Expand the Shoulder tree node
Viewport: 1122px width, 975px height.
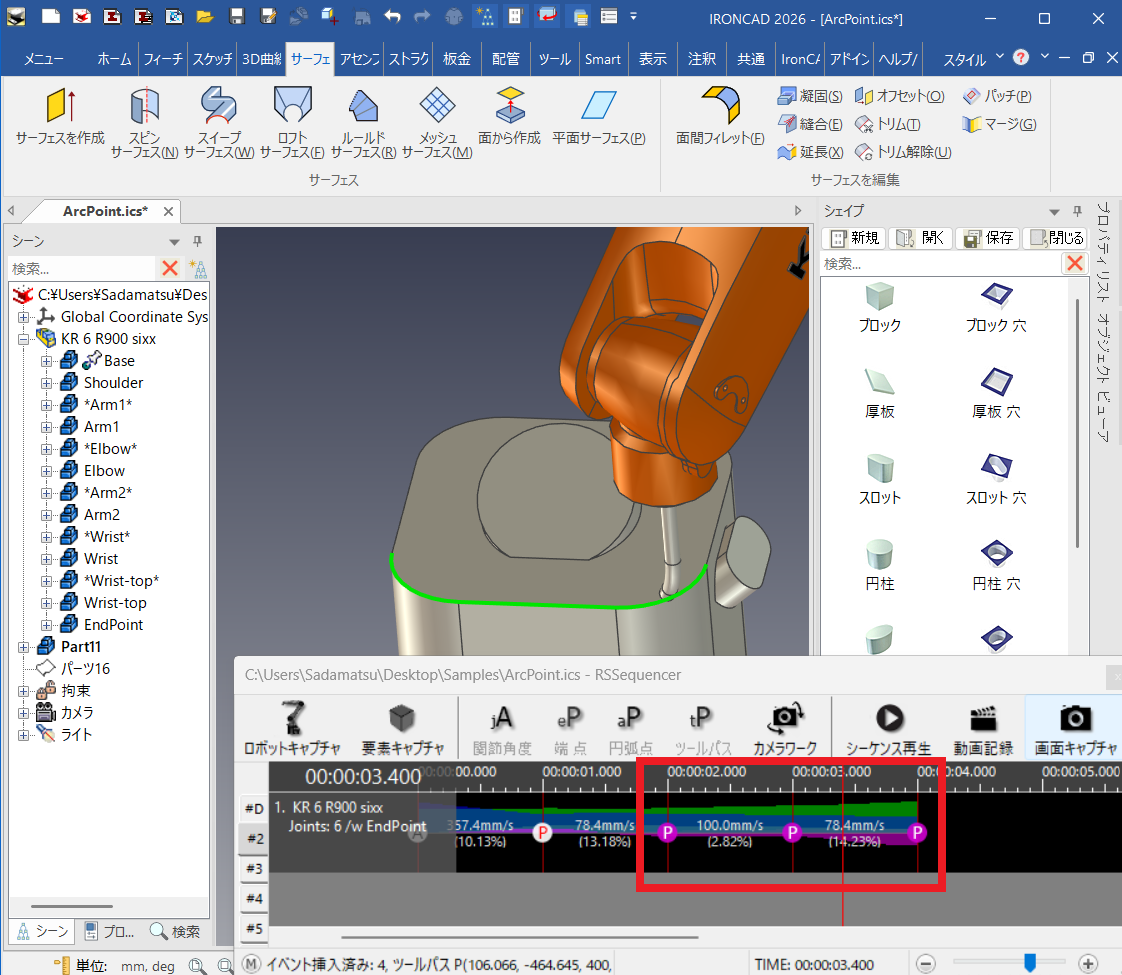coord(47,383)
